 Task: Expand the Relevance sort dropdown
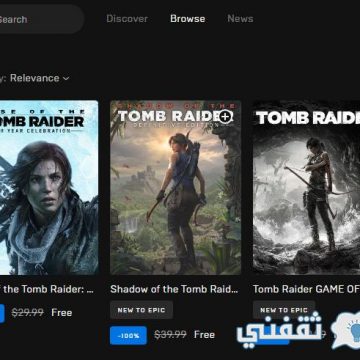[40, 78]
